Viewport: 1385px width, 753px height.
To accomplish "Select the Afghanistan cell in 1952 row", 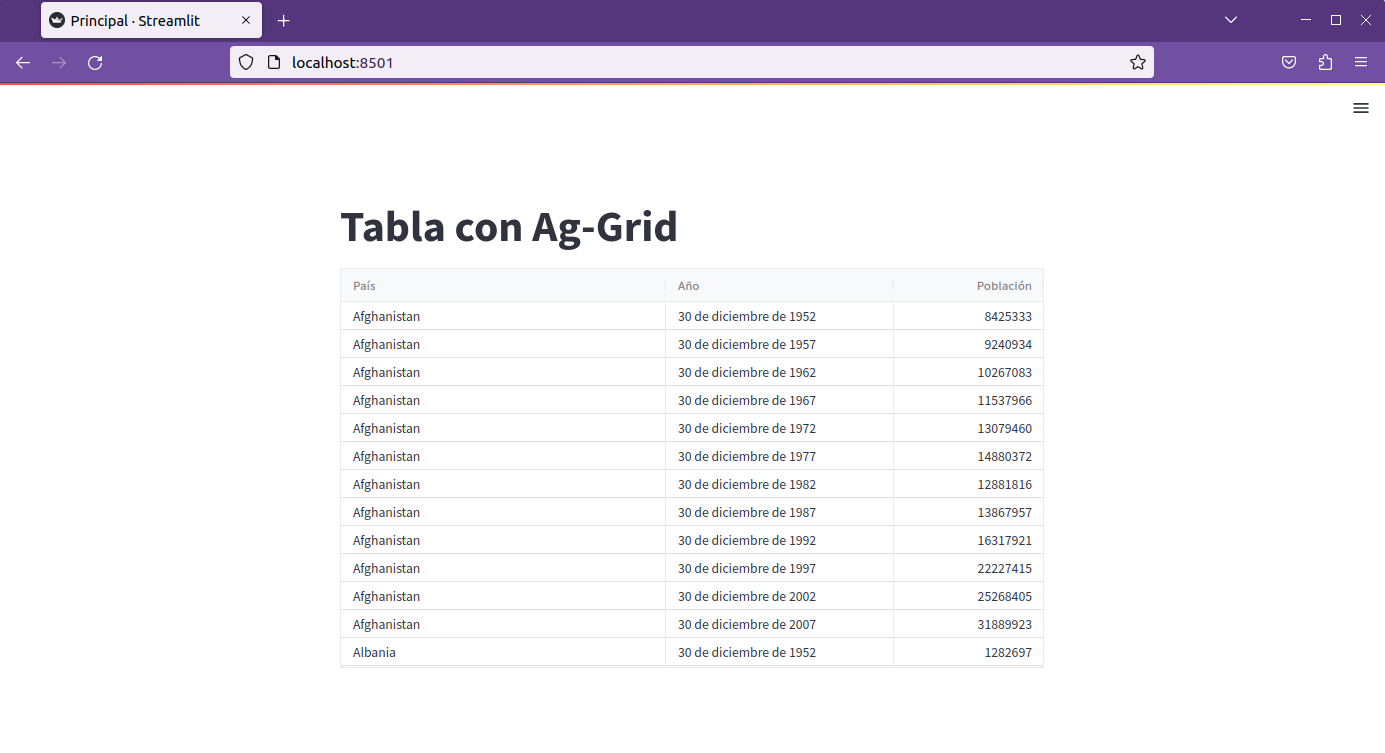I will (x=503, y=316).
